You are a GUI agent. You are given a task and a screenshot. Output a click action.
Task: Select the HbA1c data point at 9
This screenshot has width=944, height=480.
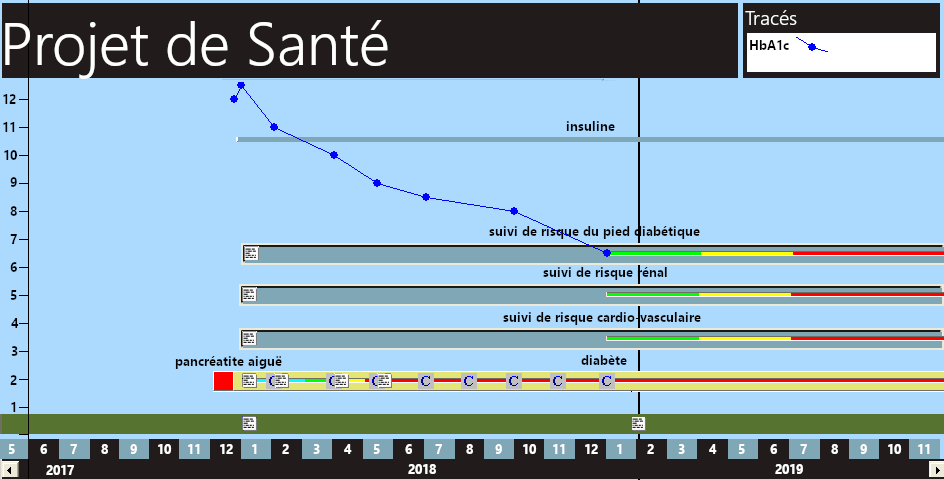[x=377, y=183]
